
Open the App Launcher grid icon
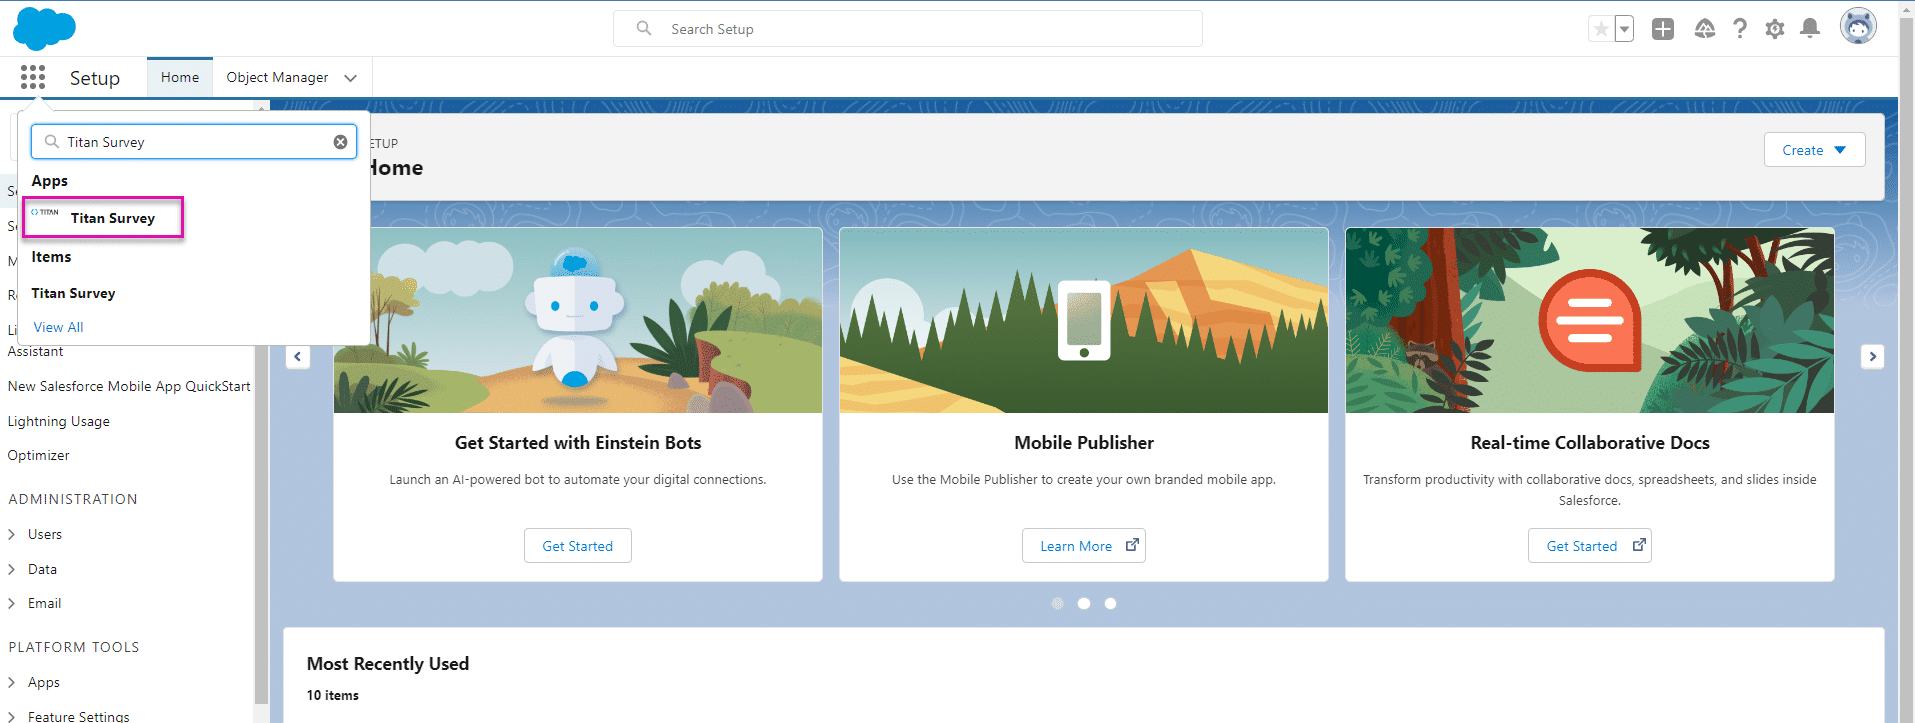(33, 77)
